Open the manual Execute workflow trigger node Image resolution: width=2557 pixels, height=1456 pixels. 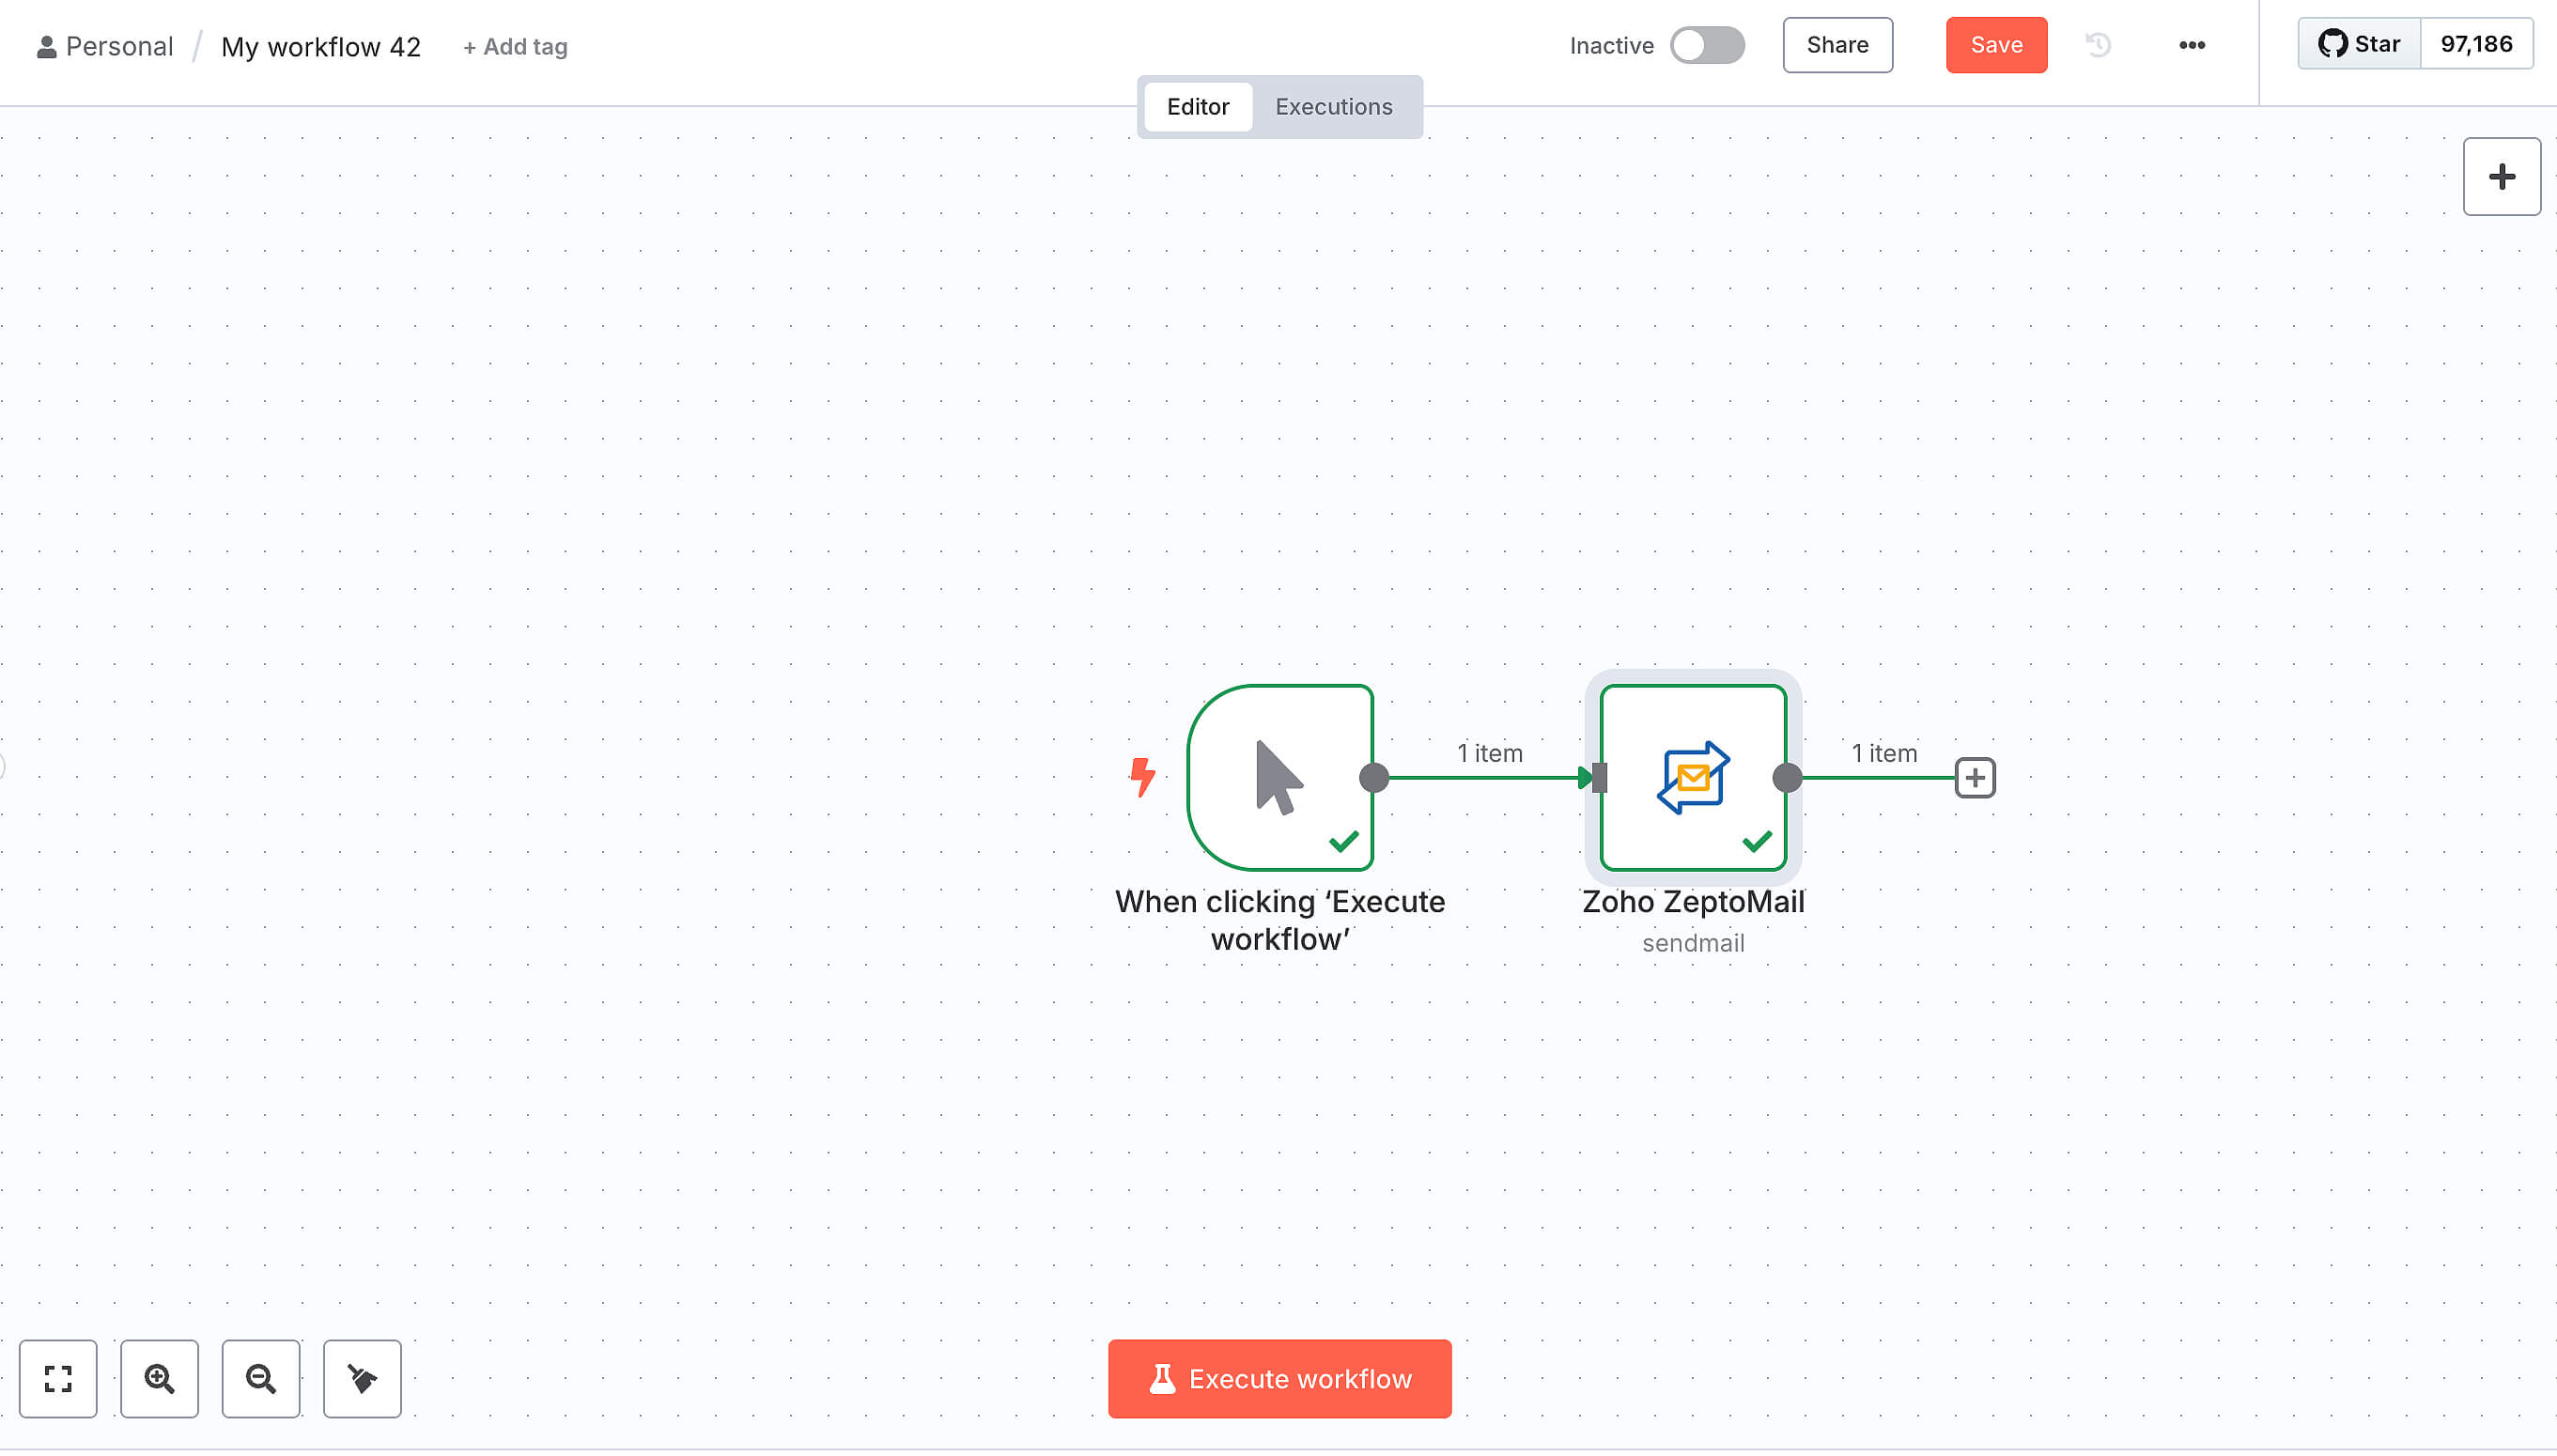click(1280, 777)
